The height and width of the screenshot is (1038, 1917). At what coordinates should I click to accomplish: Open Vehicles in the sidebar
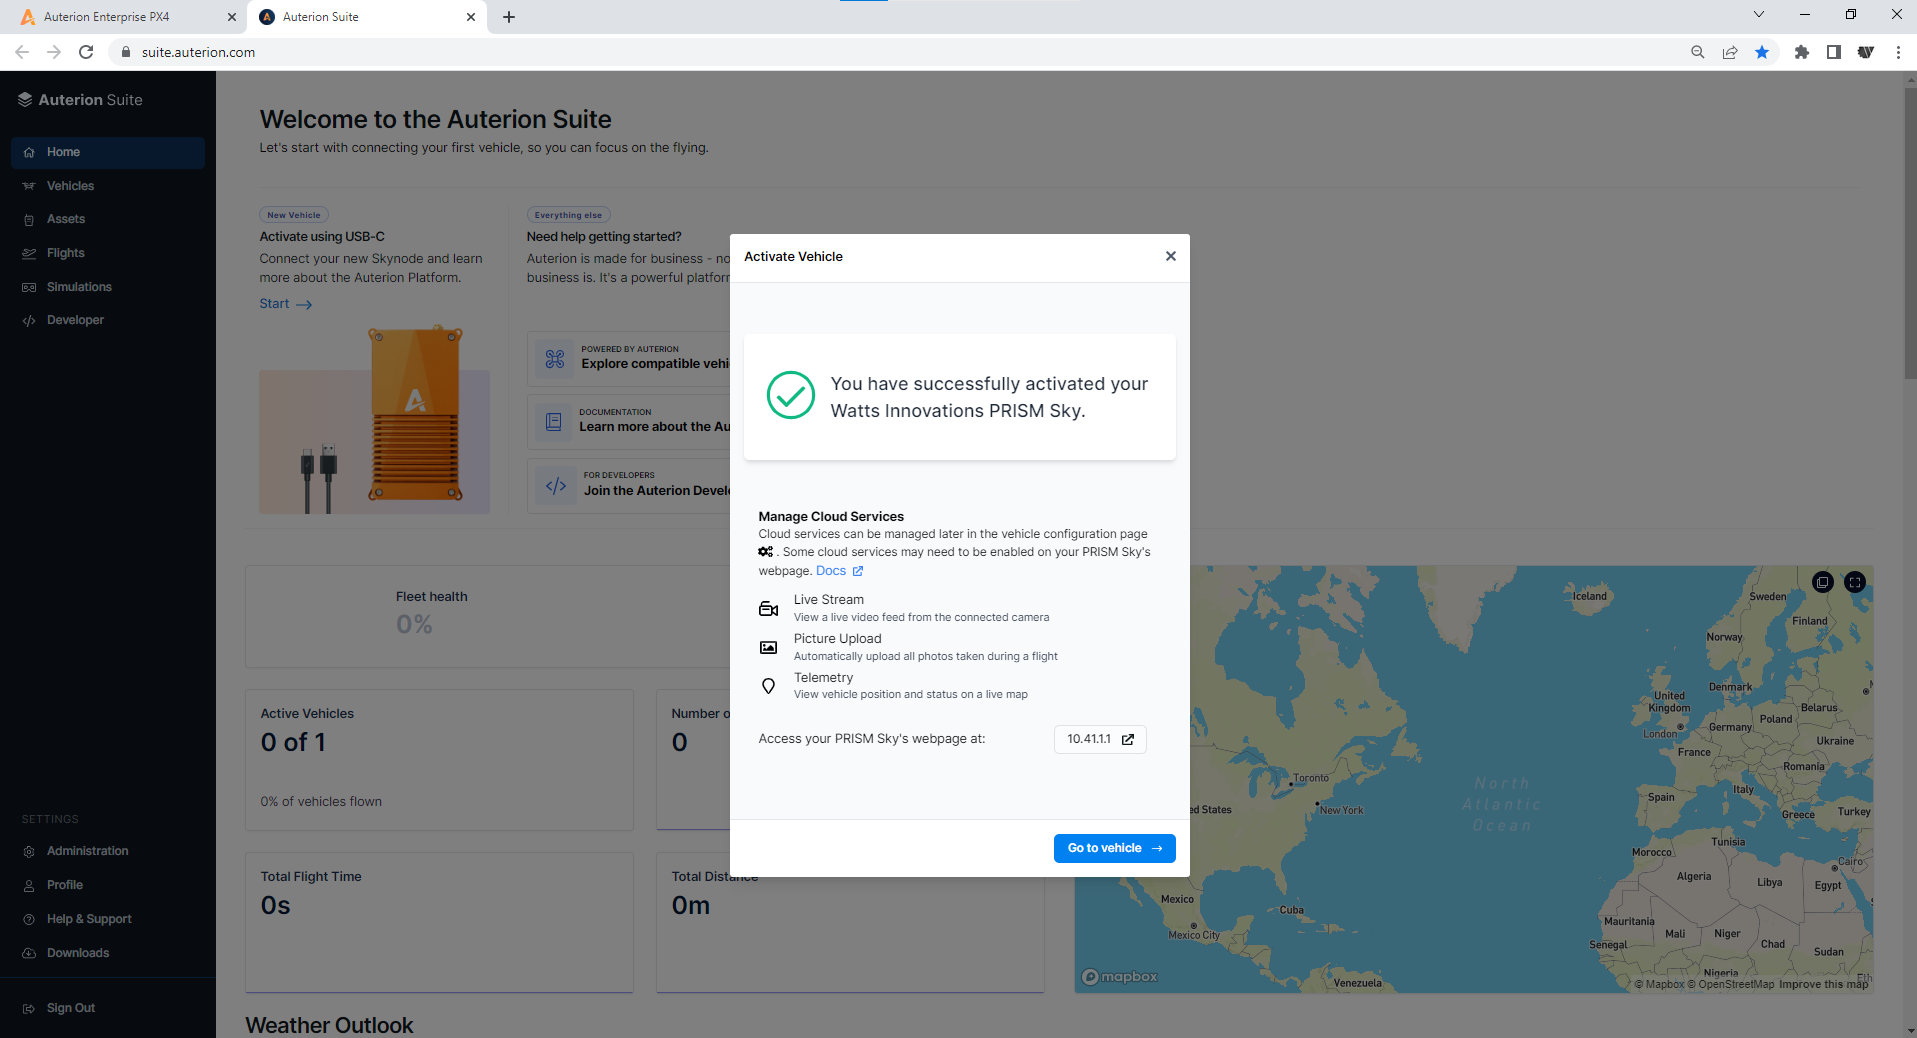click(70, 186)
